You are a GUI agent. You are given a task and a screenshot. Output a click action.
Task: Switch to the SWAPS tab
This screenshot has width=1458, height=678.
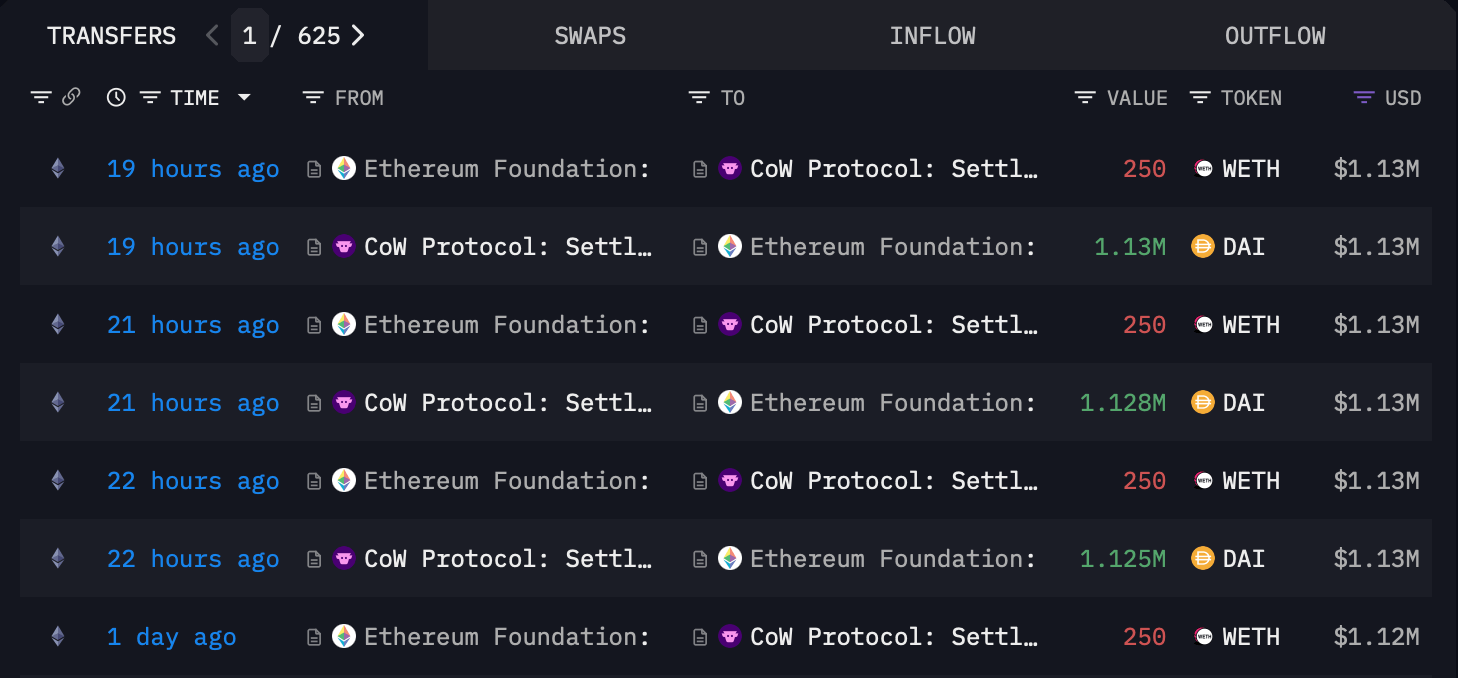pos(590,35)
